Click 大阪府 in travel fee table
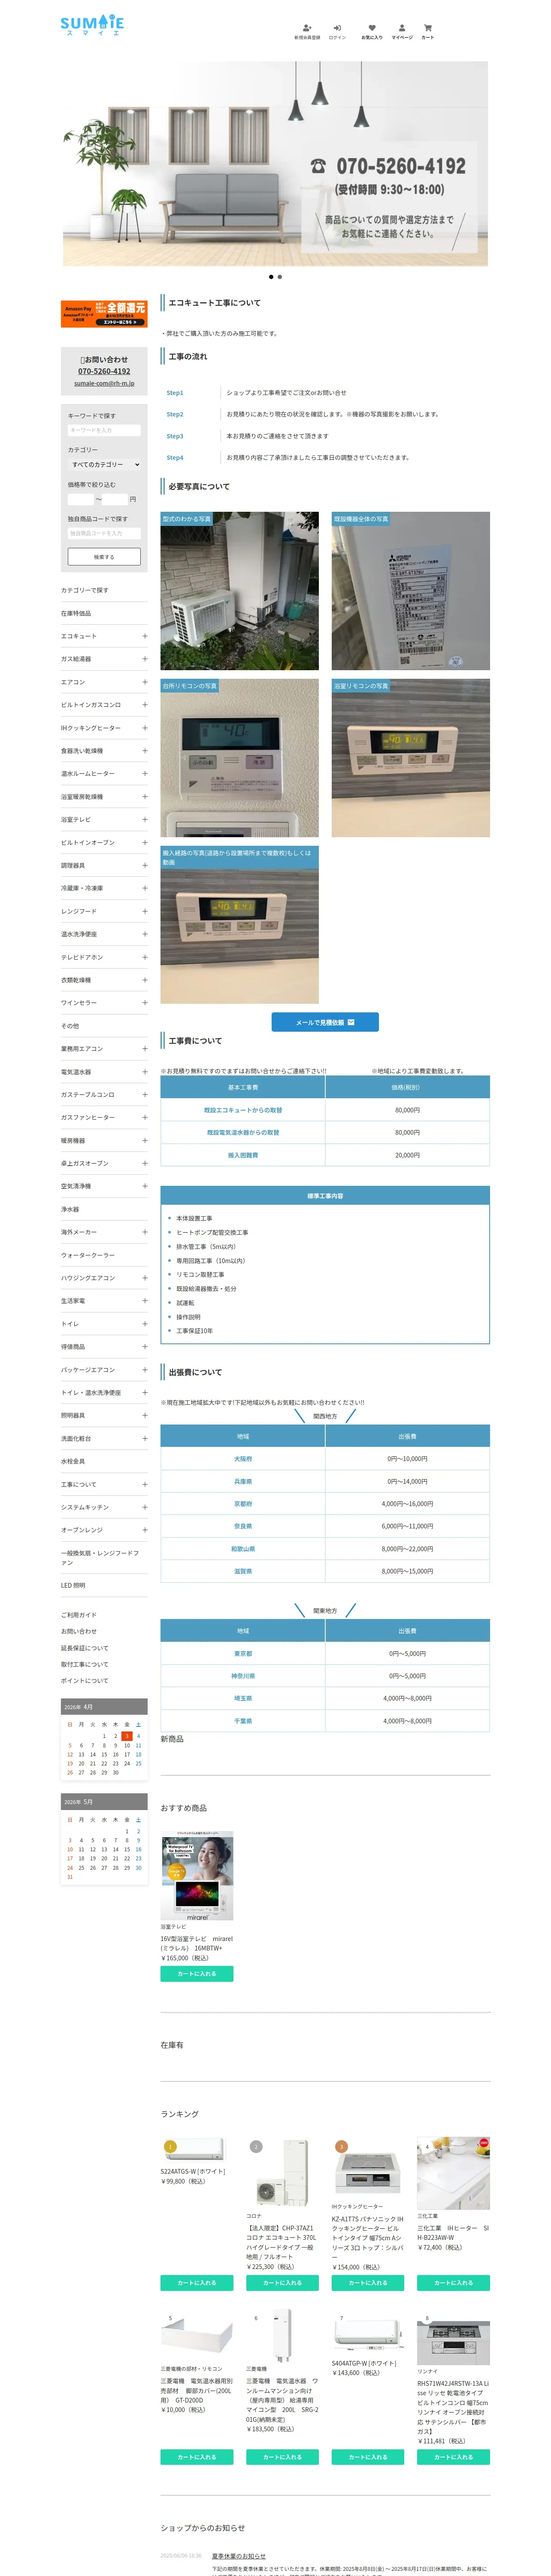The height and width of the screenshot is (2576, 551). pos(243,1459)
